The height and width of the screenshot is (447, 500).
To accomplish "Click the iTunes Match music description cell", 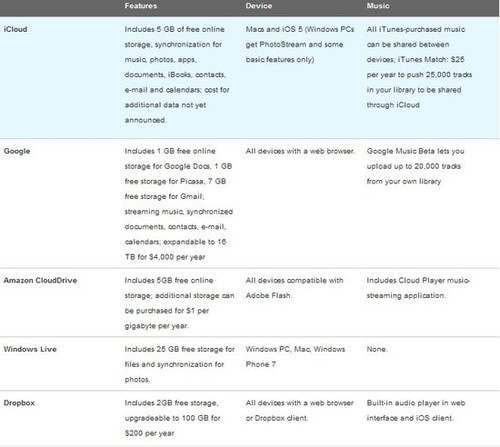I will [x=419, y=67].
